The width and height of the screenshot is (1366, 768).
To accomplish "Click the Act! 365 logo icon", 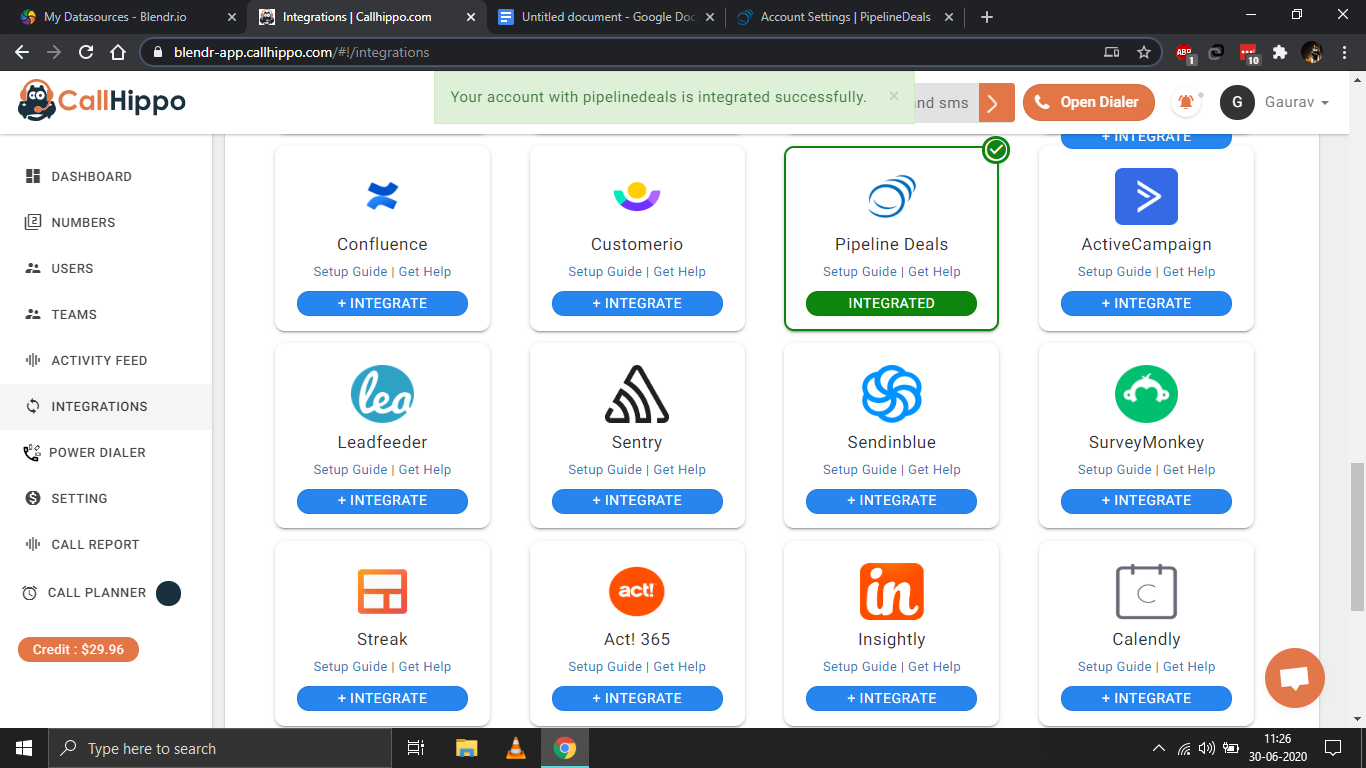I will pos(637,591).
